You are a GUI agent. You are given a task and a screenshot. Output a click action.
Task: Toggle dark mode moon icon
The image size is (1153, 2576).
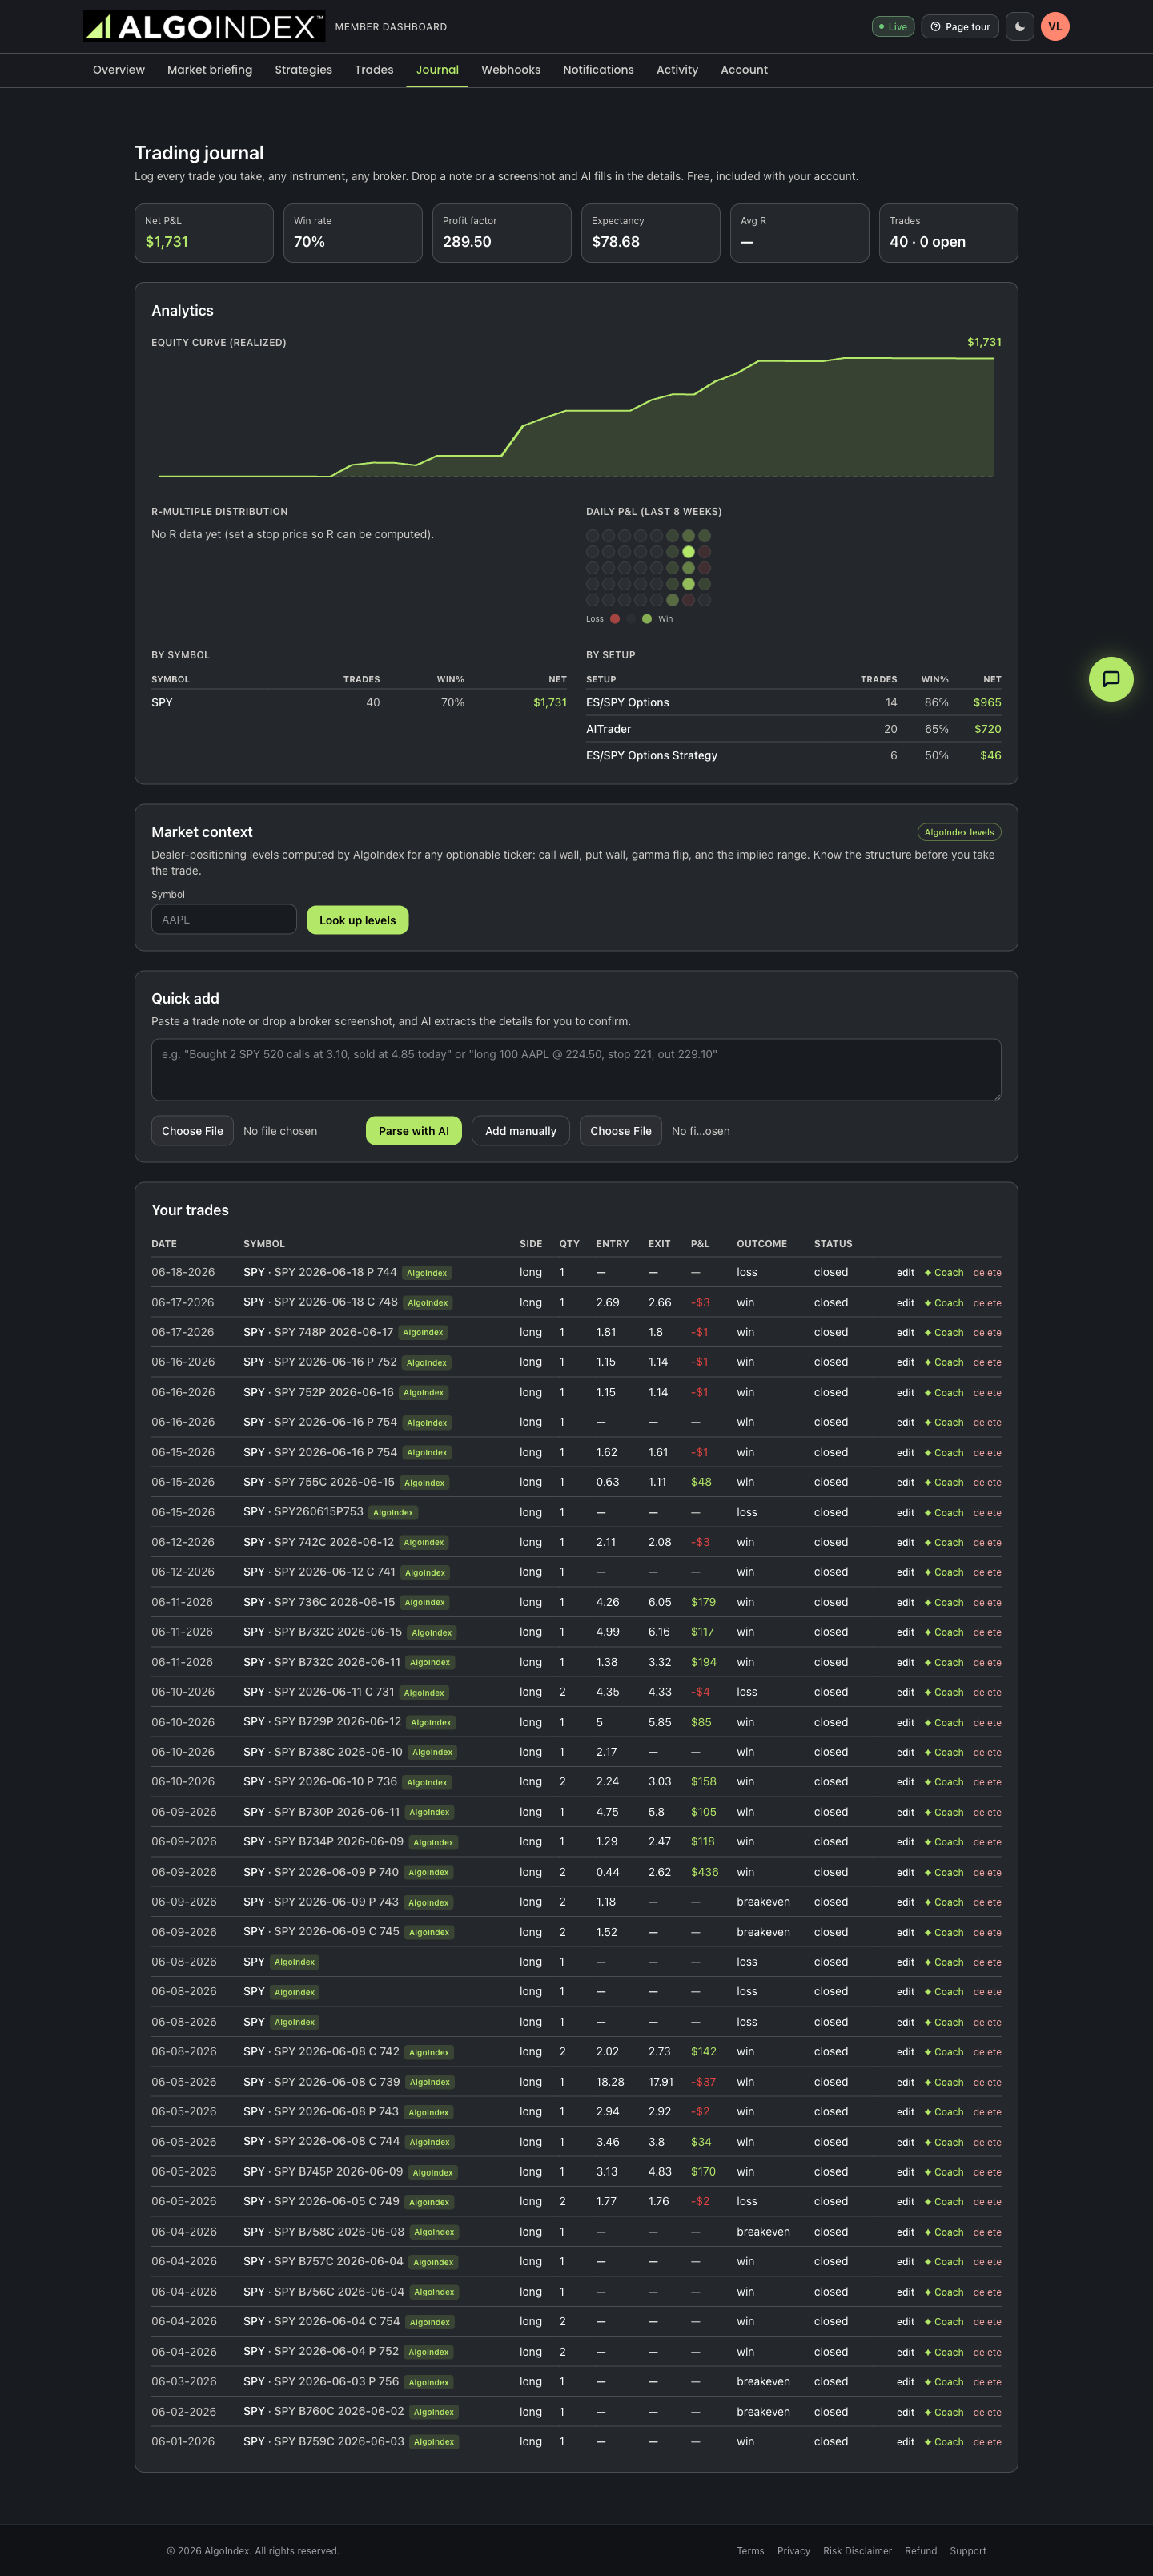[1020, 27]
